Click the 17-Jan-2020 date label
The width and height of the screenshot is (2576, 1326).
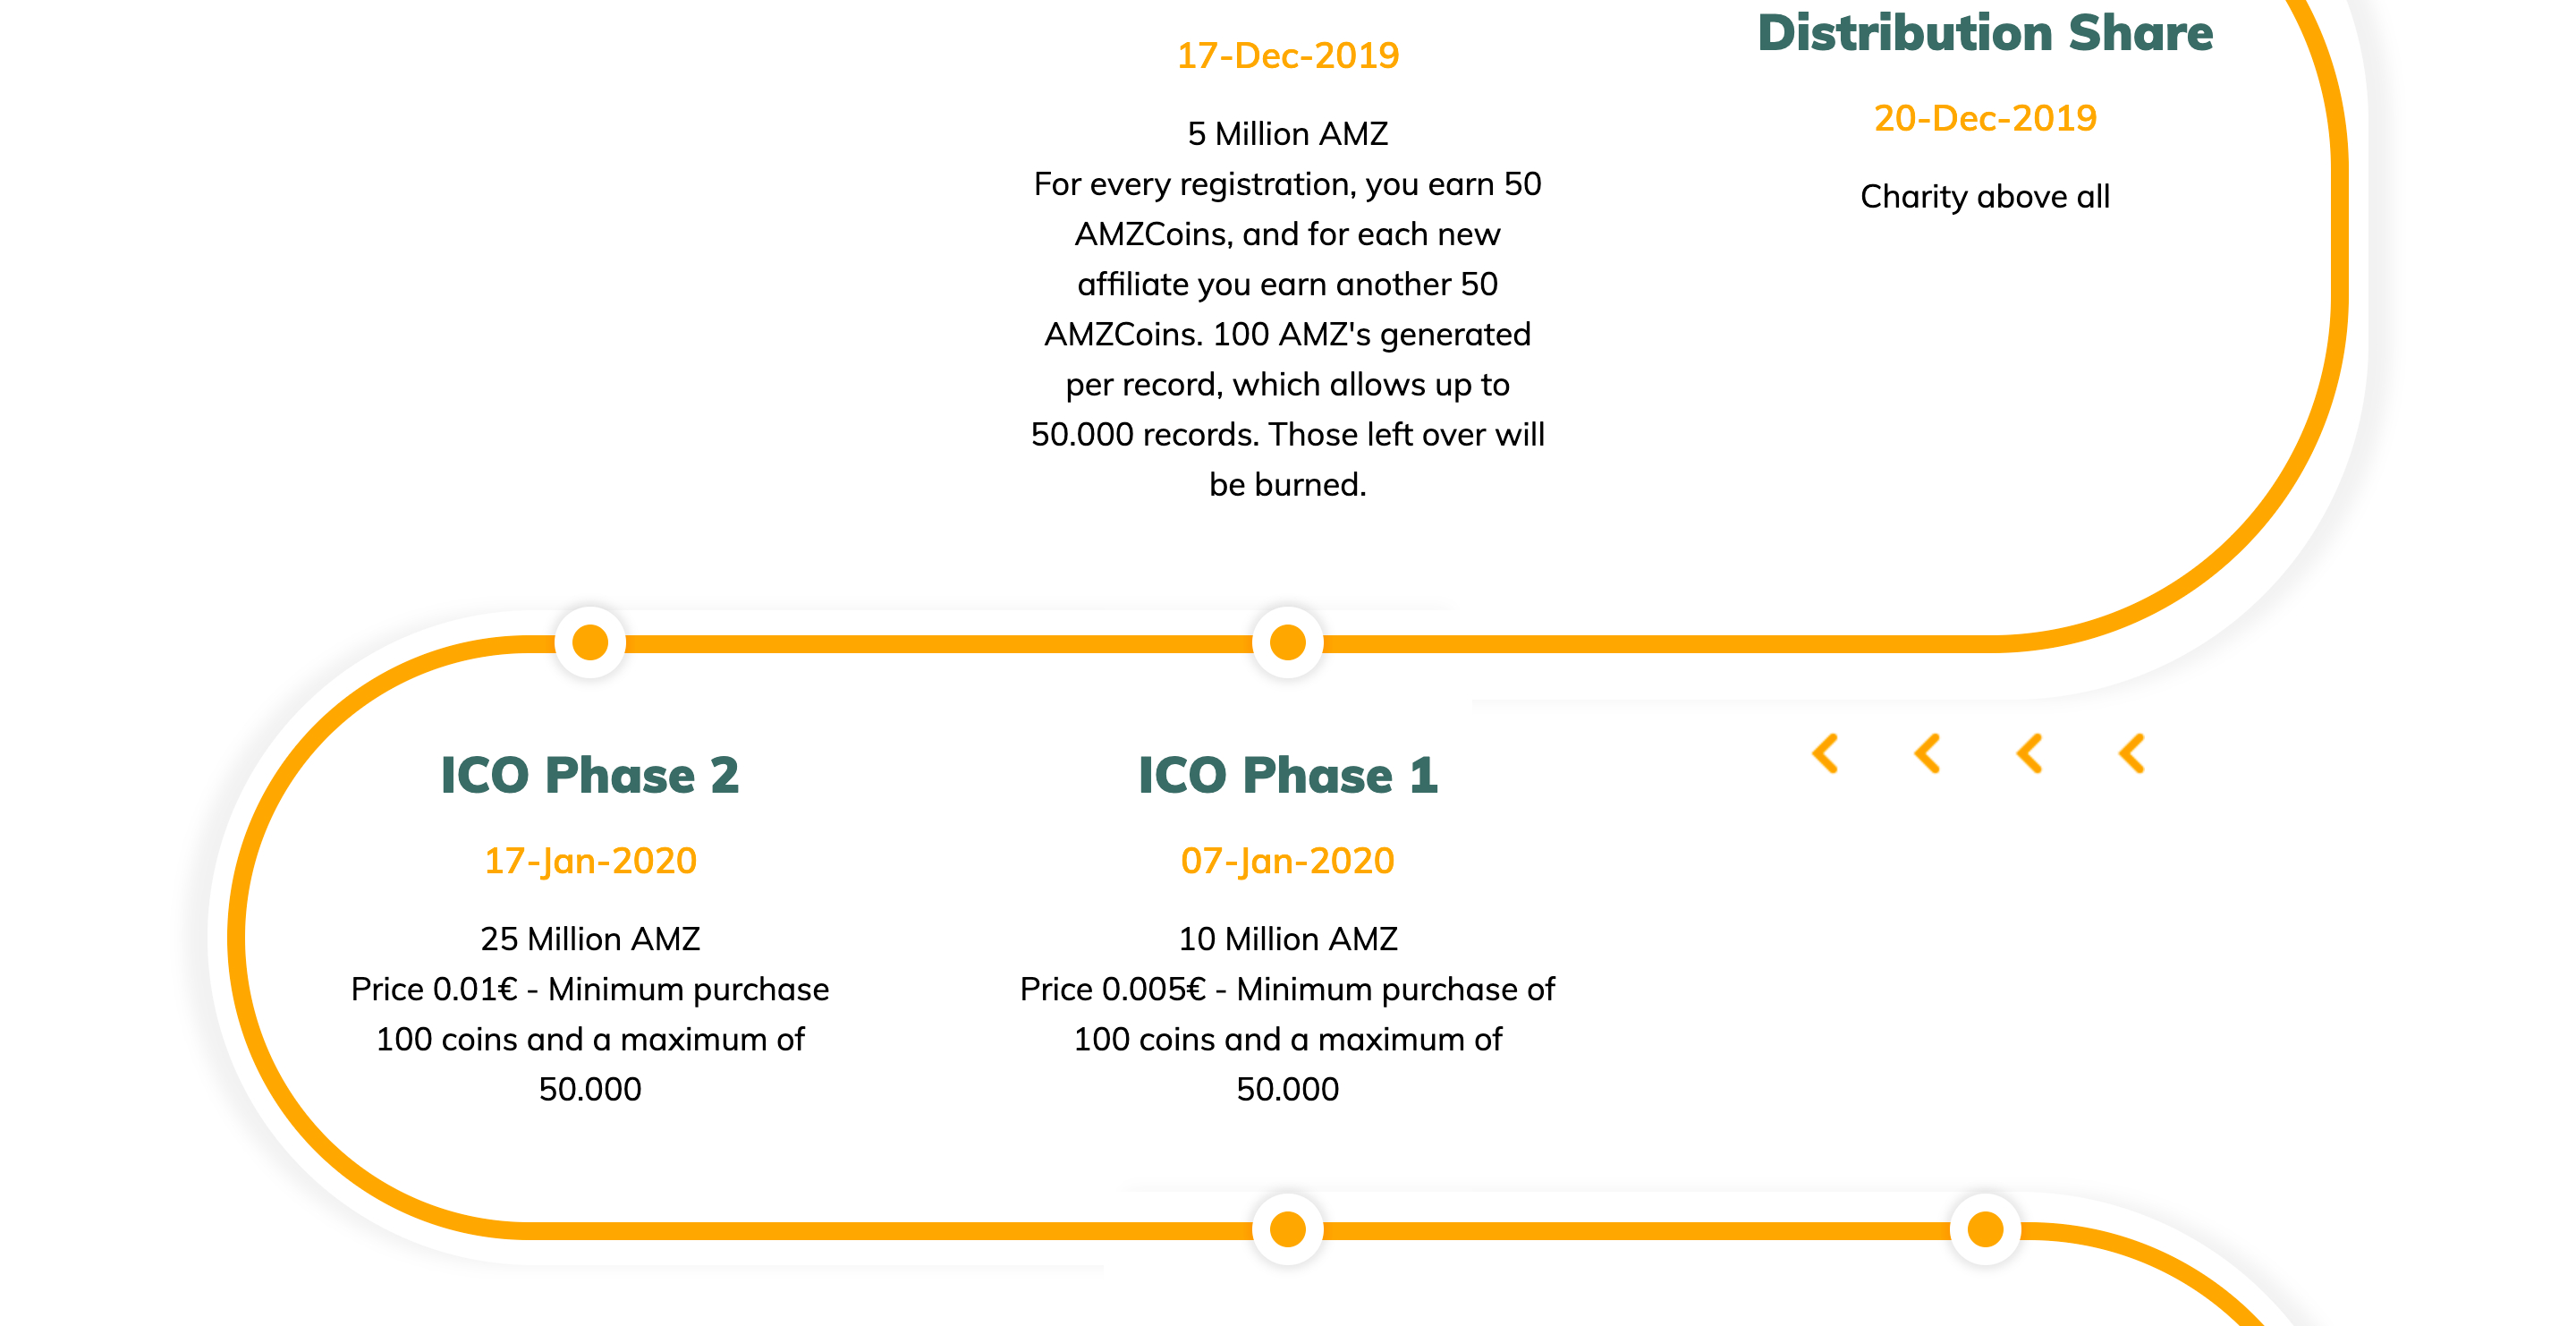[590, 861]
